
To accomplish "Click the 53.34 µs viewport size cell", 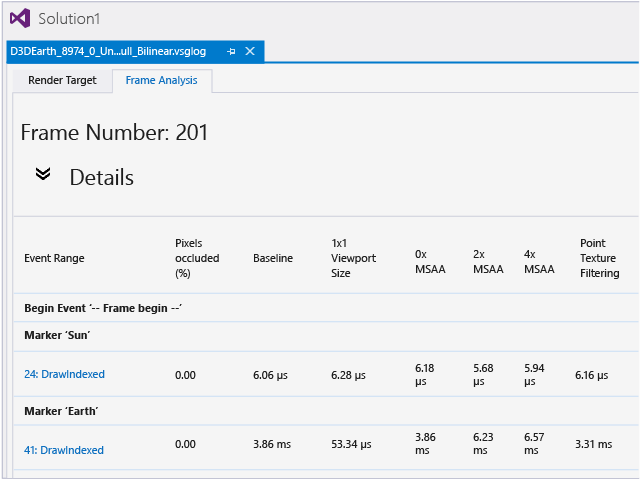I will (x=352, y=444).
